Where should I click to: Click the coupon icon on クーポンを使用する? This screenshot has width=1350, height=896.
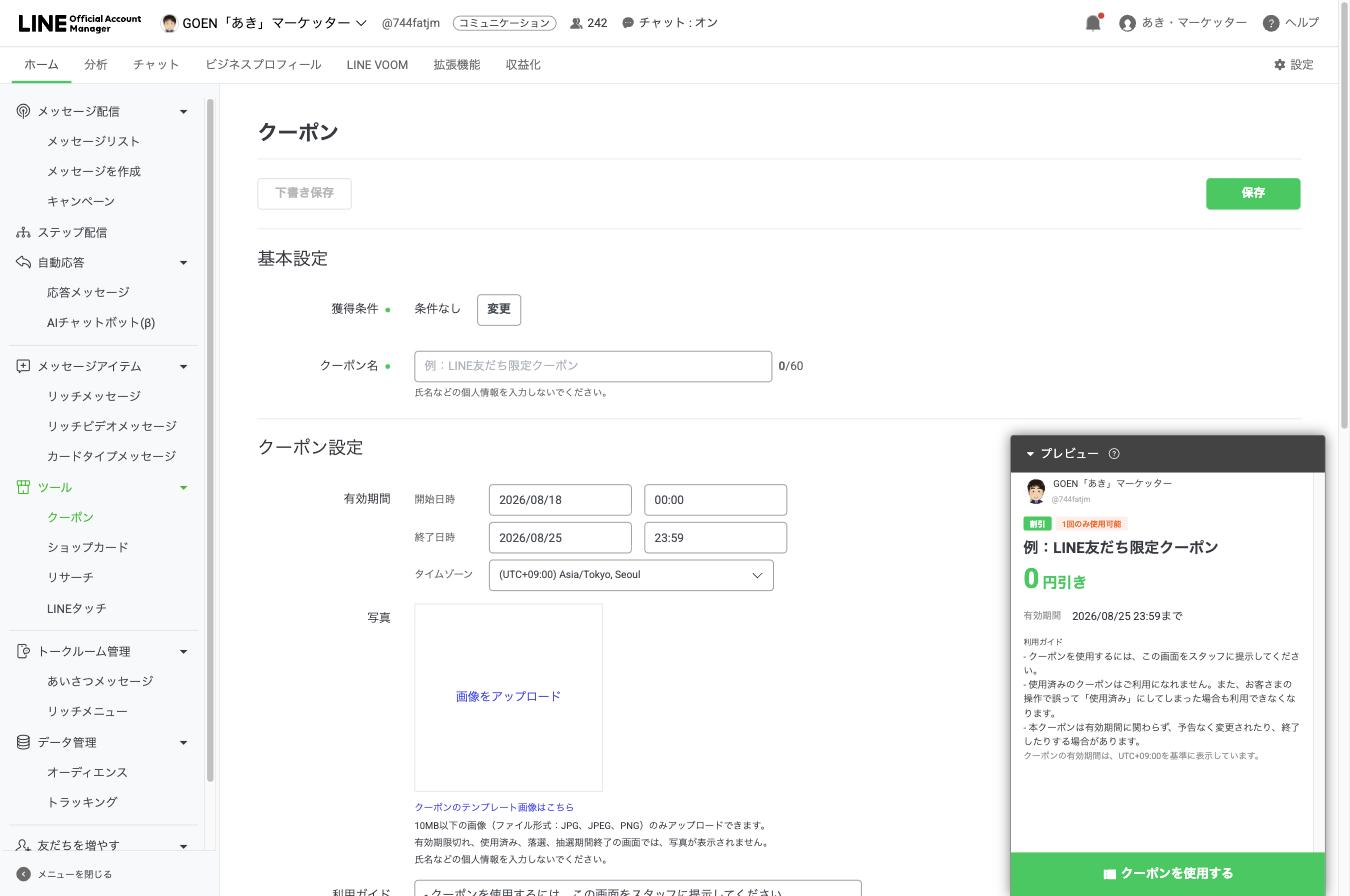pyautogui.click(x=1109, y=874)
